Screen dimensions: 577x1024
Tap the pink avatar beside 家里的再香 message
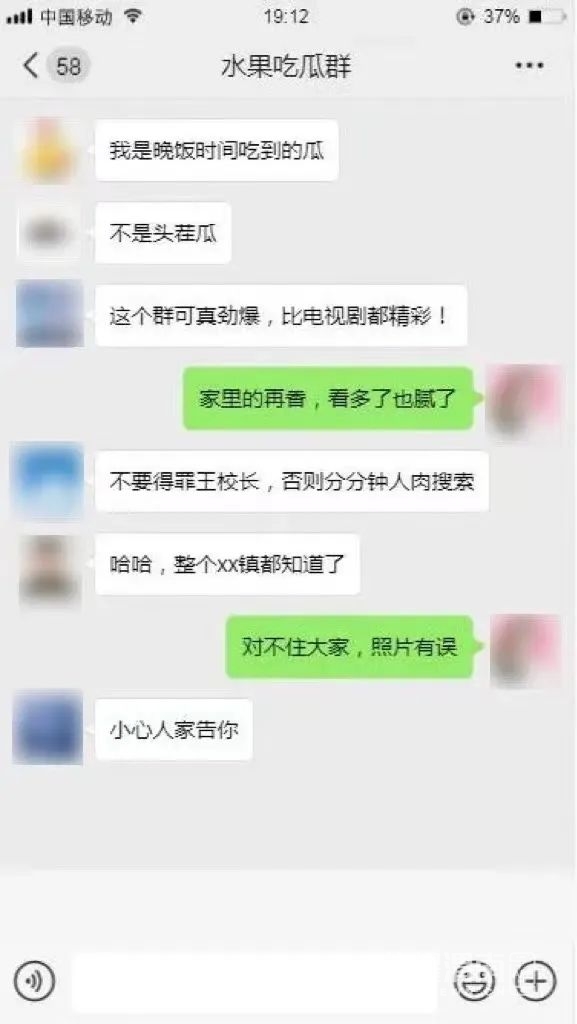coord(525,400)
